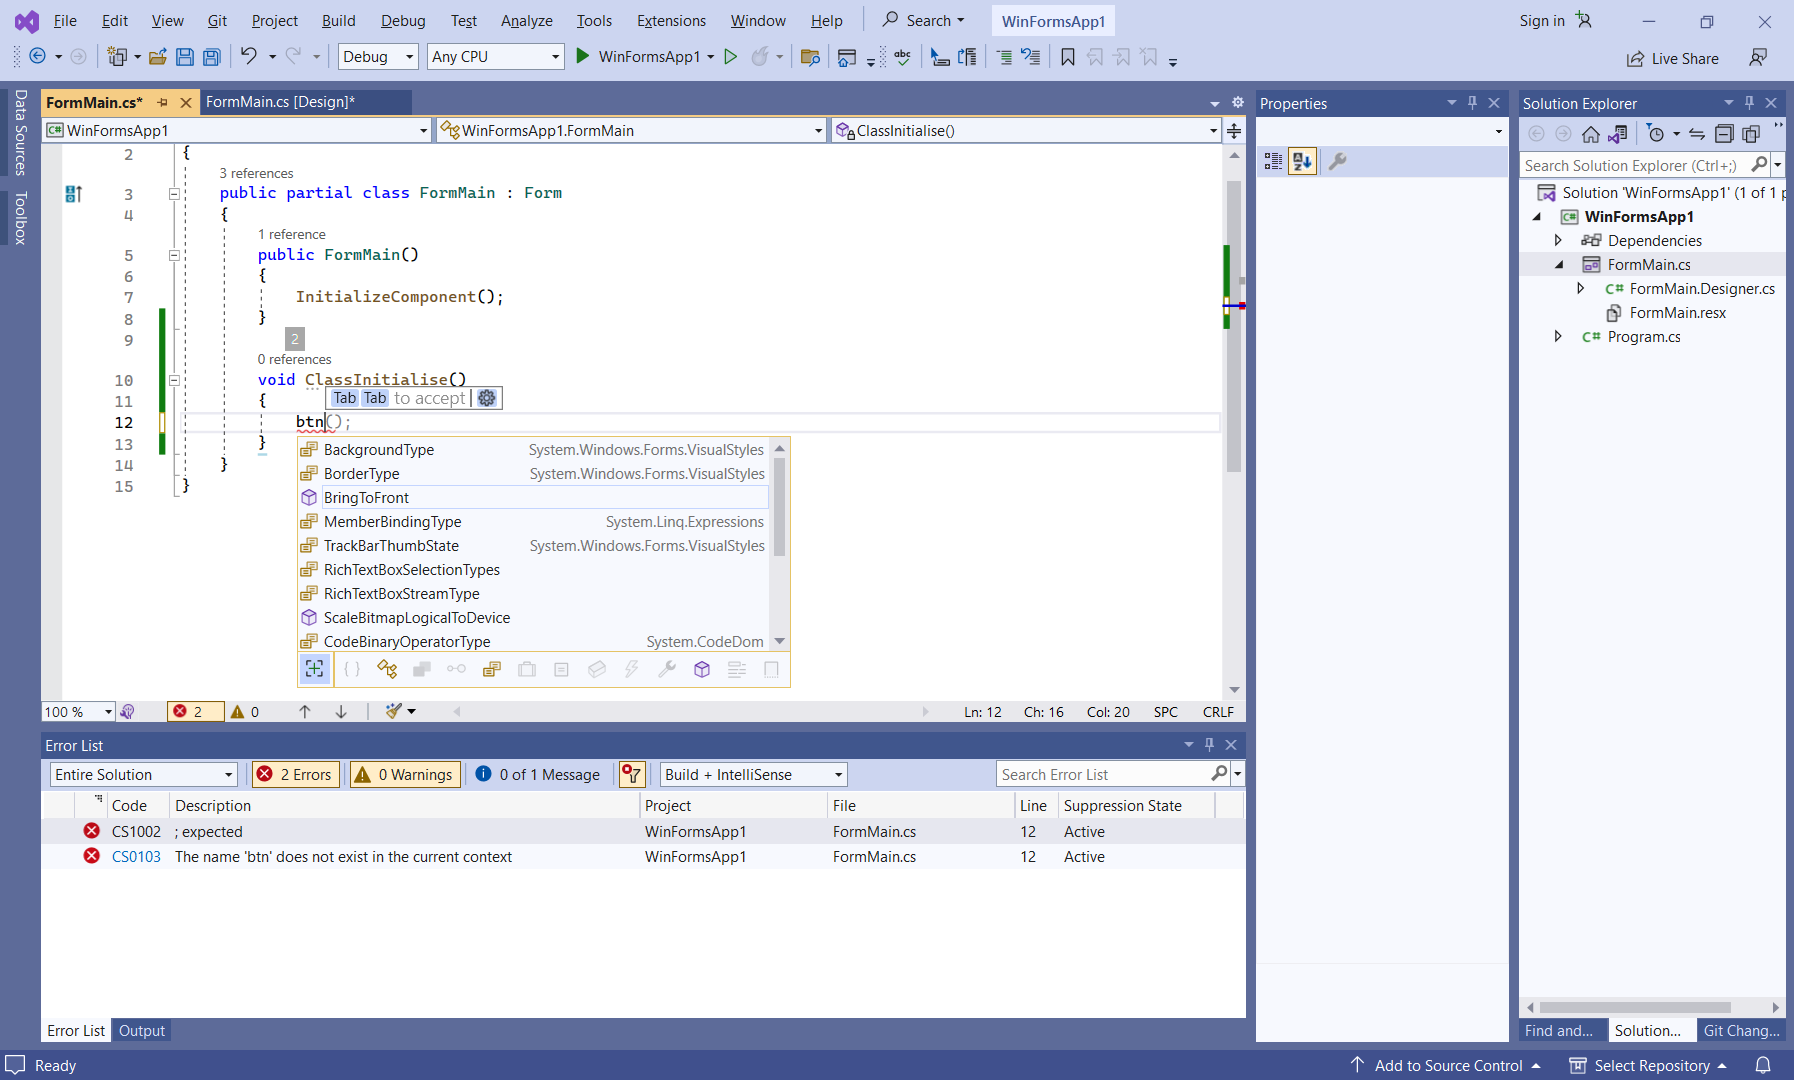This screenshot has height=1080, width=1794.
Task: Click the Save All toolbar icon
Action: (211, 57)
